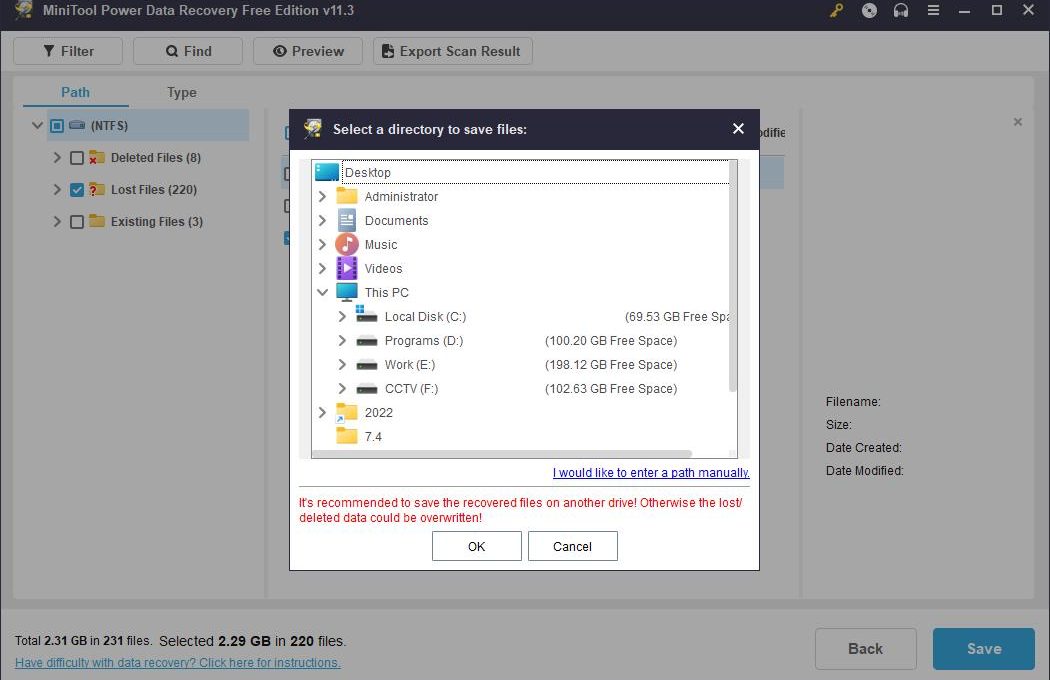
Task: Expand Programs (D:) drive node
Action: click(x=342, y=340)
